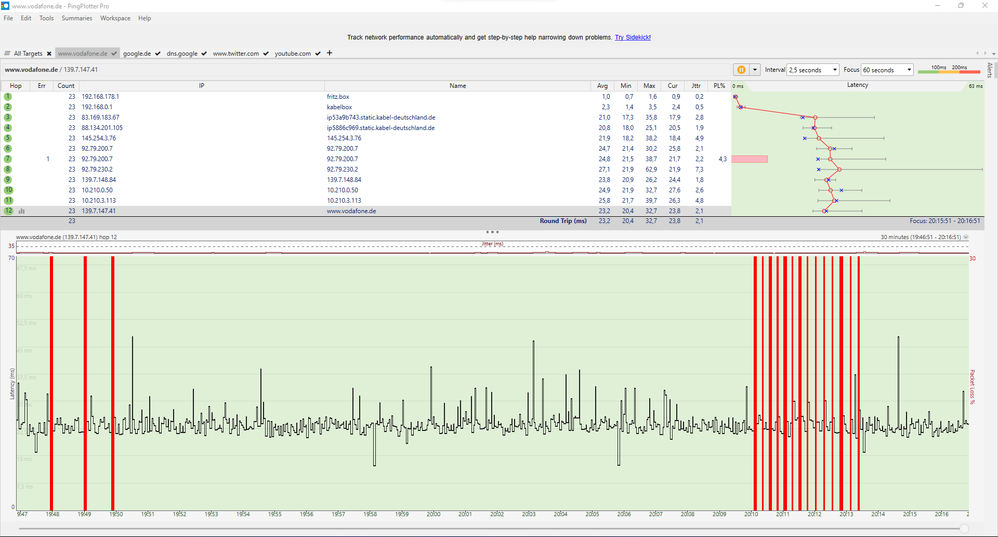Sort by the Jttr column header
Screen dimensions: 998x537
[x=696, y=86]
